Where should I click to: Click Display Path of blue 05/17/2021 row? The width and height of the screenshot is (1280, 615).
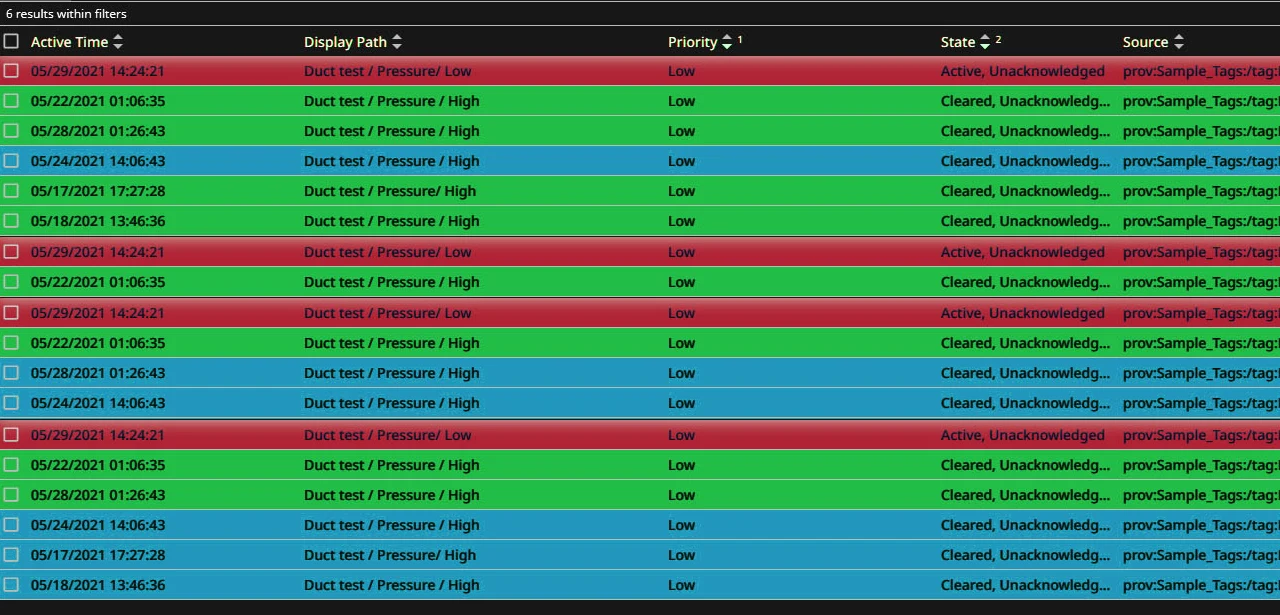coord(390,555)
